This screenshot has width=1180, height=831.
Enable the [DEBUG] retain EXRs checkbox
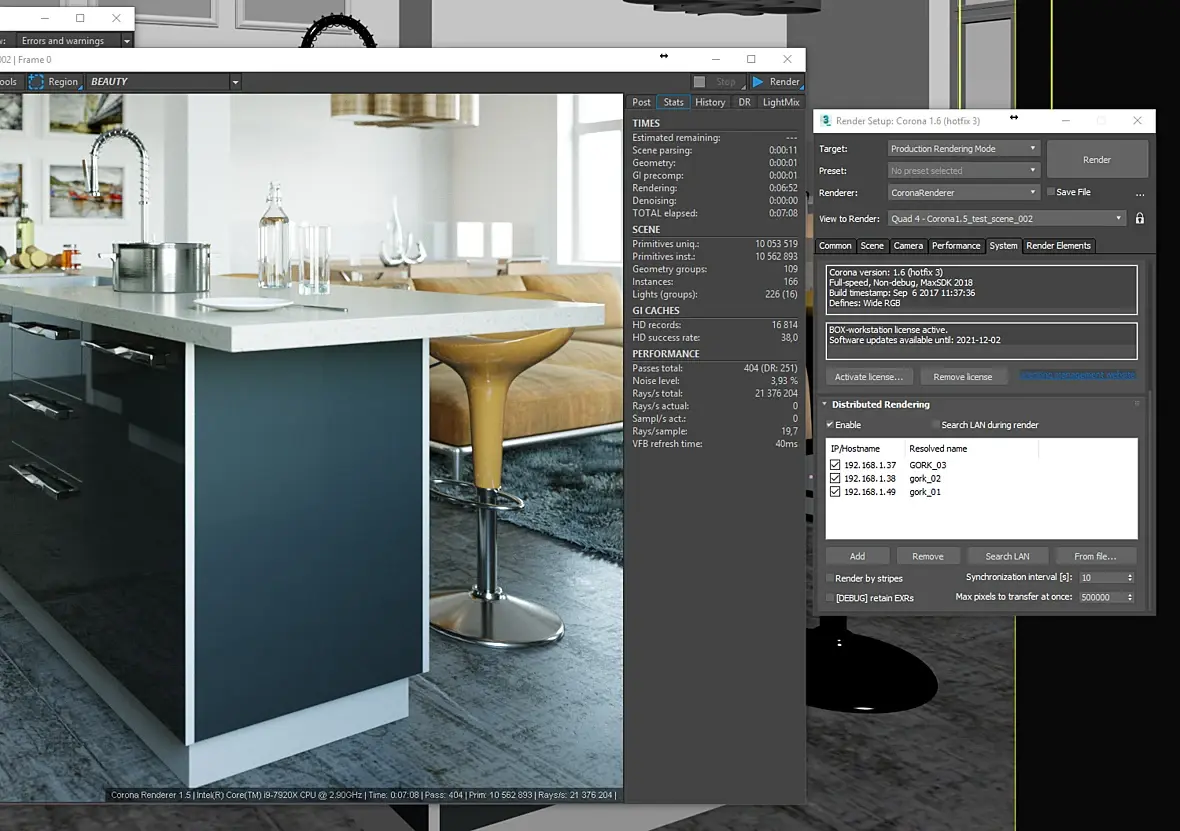tap(830, 598)
